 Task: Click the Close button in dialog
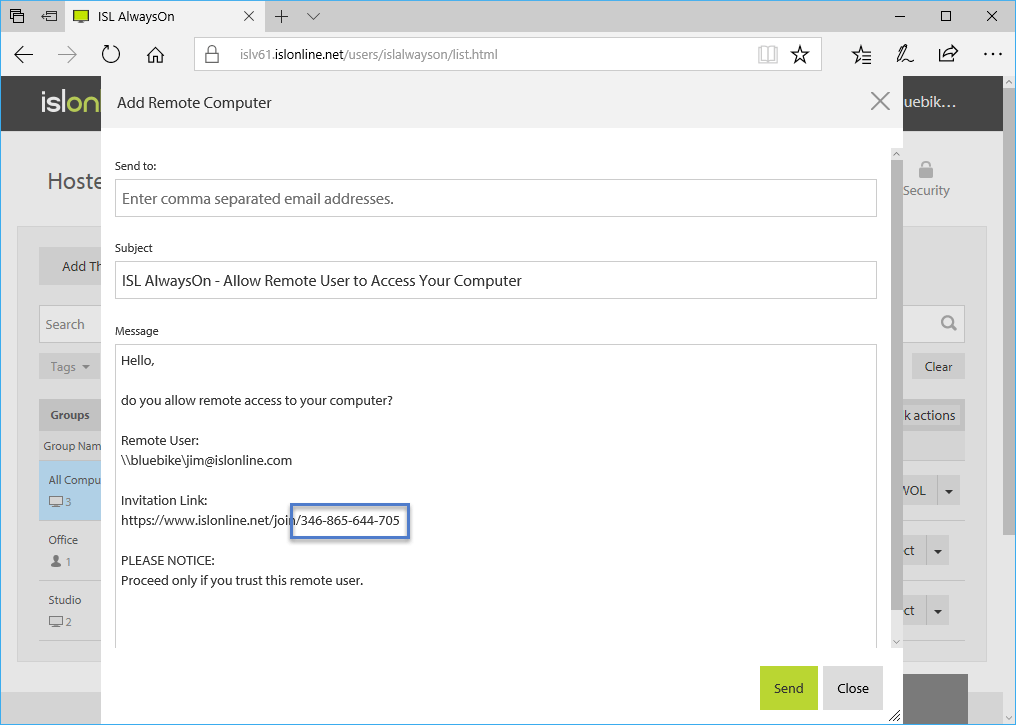pyautogui.click(x=853, y=688)
